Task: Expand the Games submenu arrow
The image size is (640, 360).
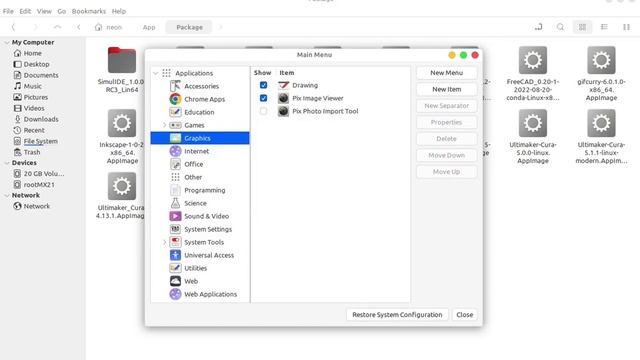Action: [x=164, y=125]
